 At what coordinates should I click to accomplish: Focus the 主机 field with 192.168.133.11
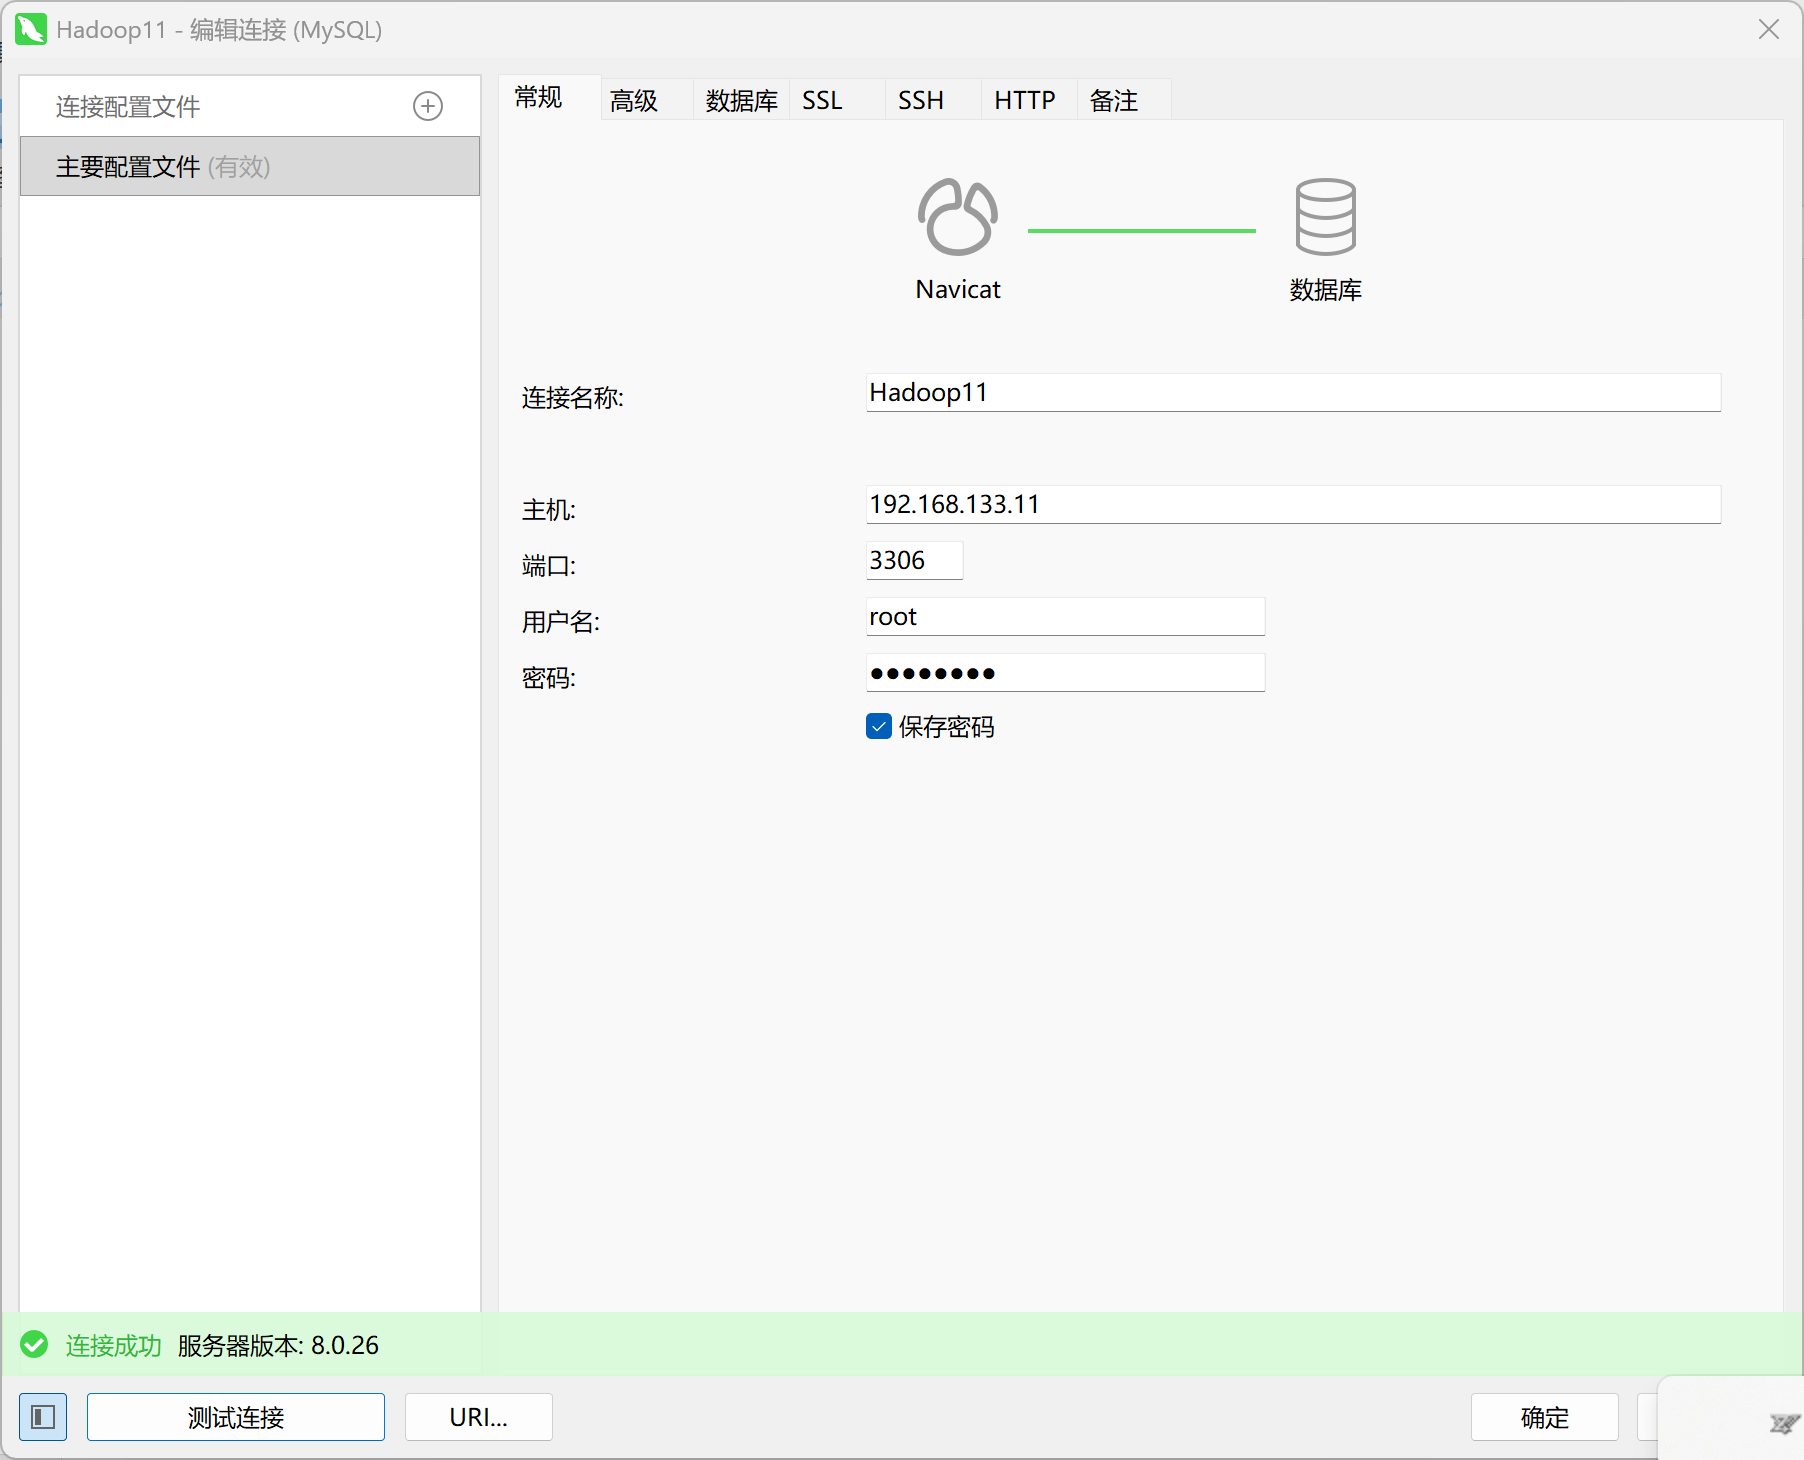pos(1293,504)
